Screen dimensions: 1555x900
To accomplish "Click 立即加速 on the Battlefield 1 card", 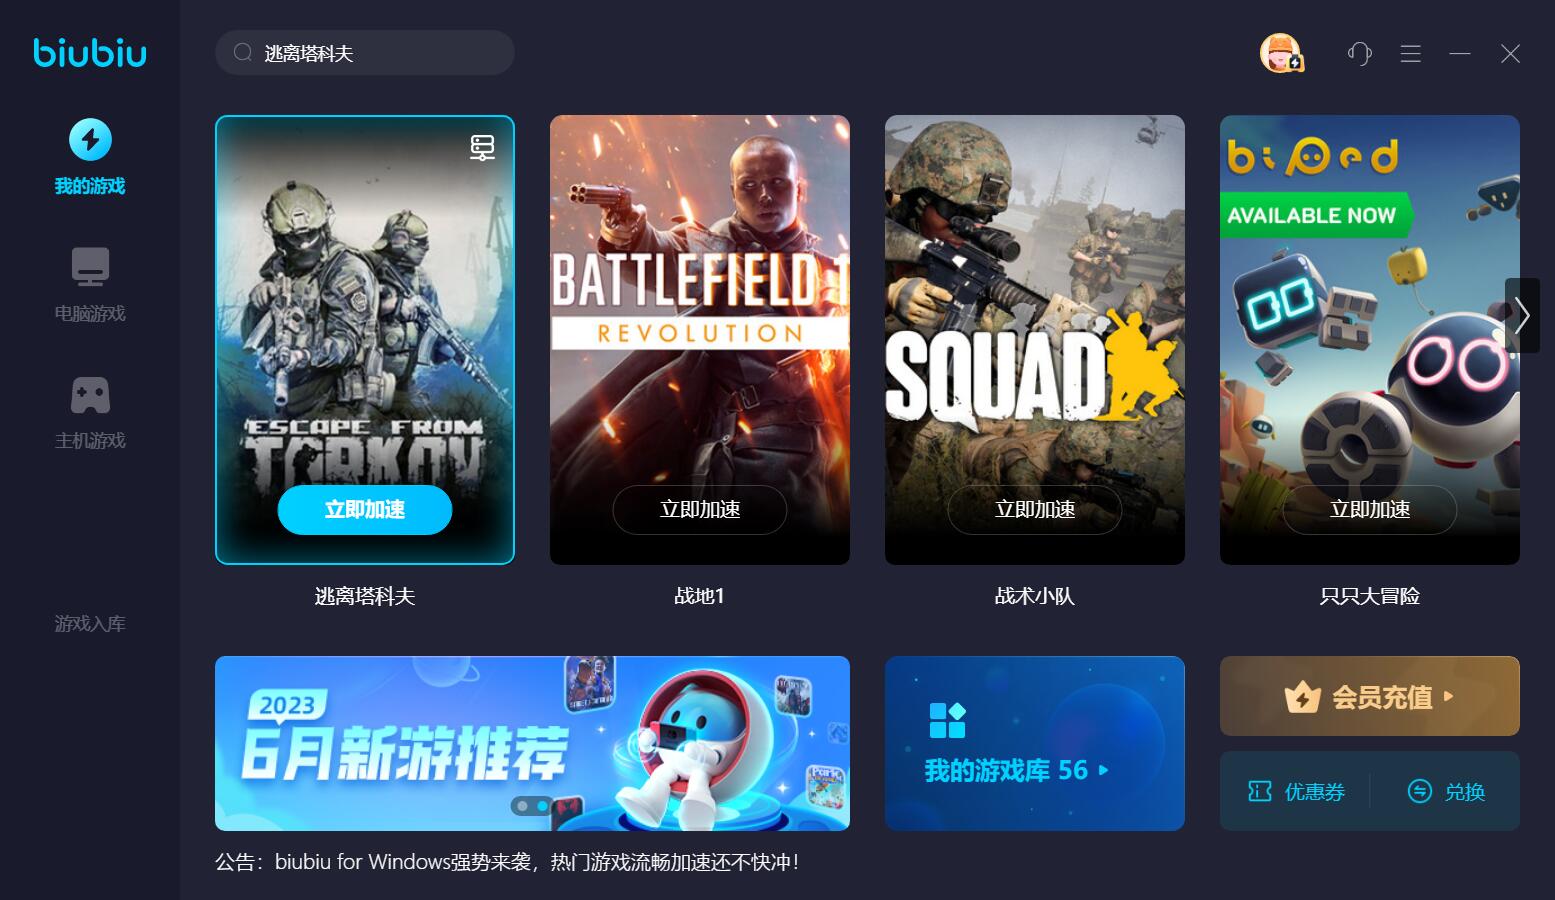I will (700, 510).
